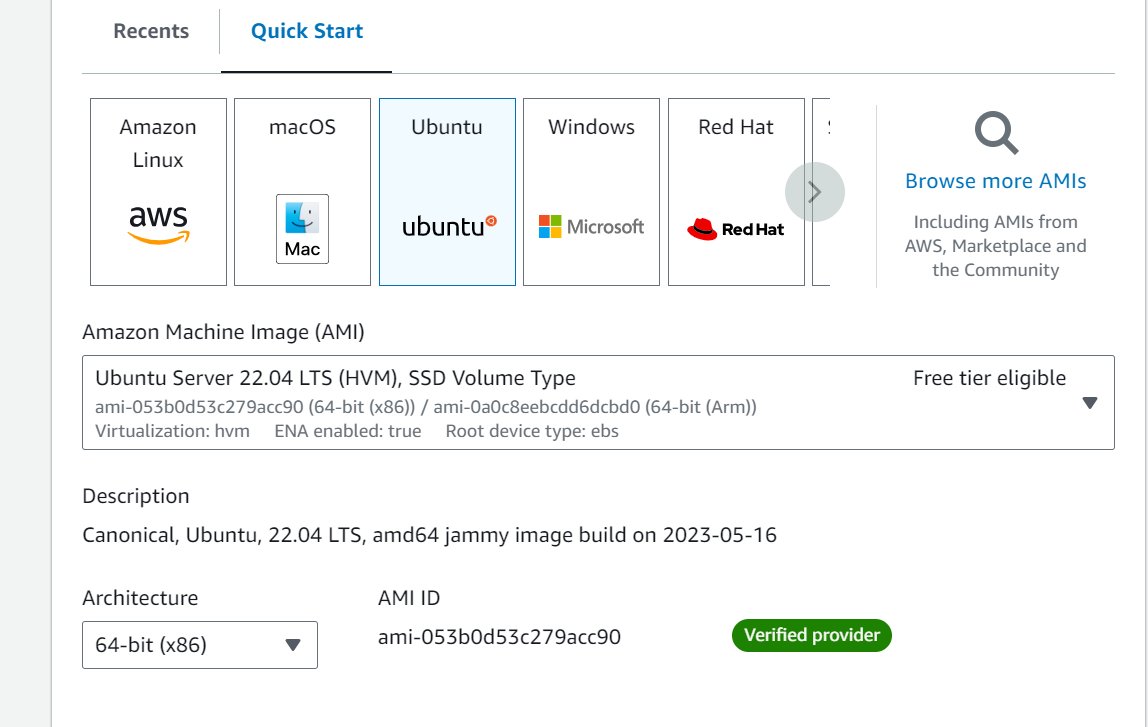Image resolution: width=1148 pixels, height=727 pixels.
Task: Click the 'Including AMIs from AWS' caption
Action: pyautogui.click(x=996, y=246)
